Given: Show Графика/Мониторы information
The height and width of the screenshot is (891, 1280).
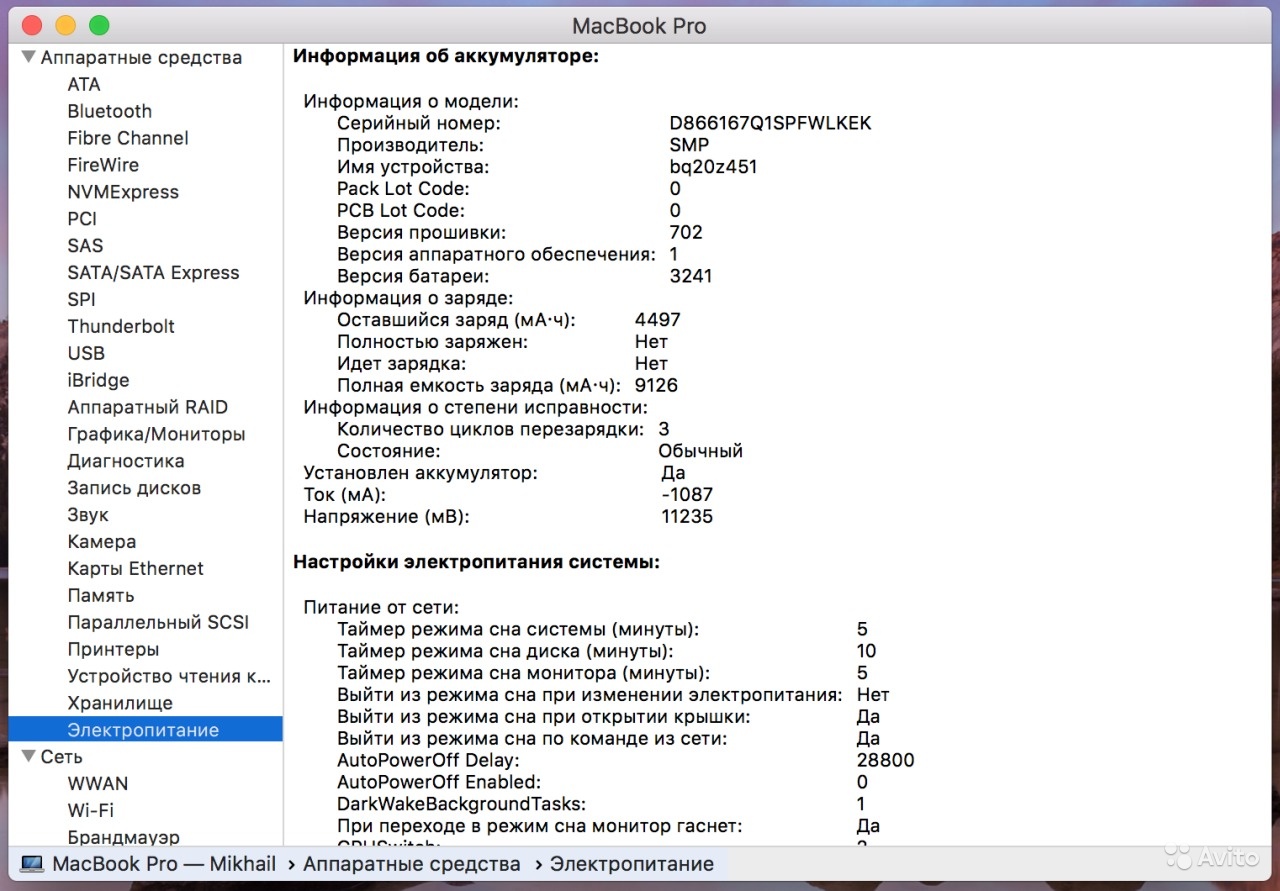Looking at the screenshot, I should point(156,435).
